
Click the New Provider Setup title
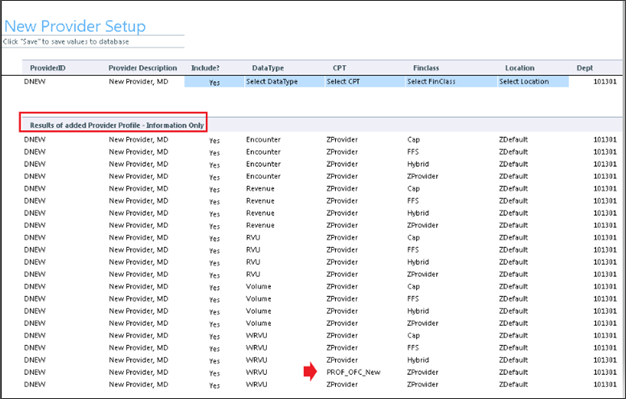tap(75, 26)
